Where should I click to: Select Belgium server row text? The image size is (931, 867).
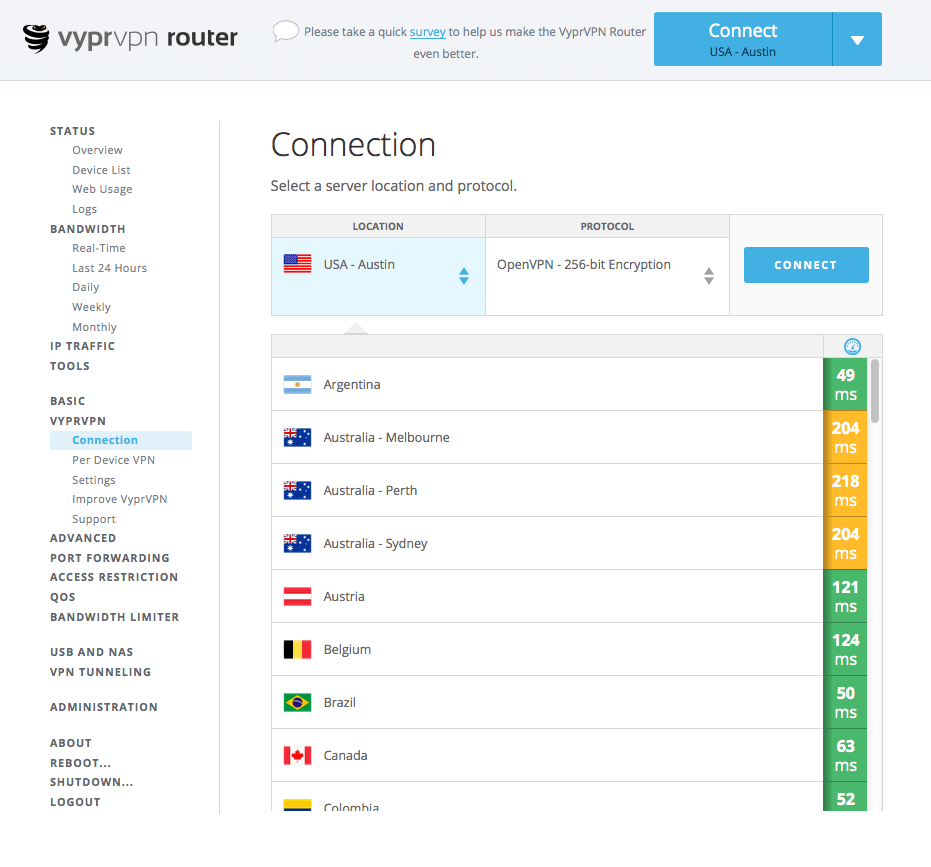[347, 650]
